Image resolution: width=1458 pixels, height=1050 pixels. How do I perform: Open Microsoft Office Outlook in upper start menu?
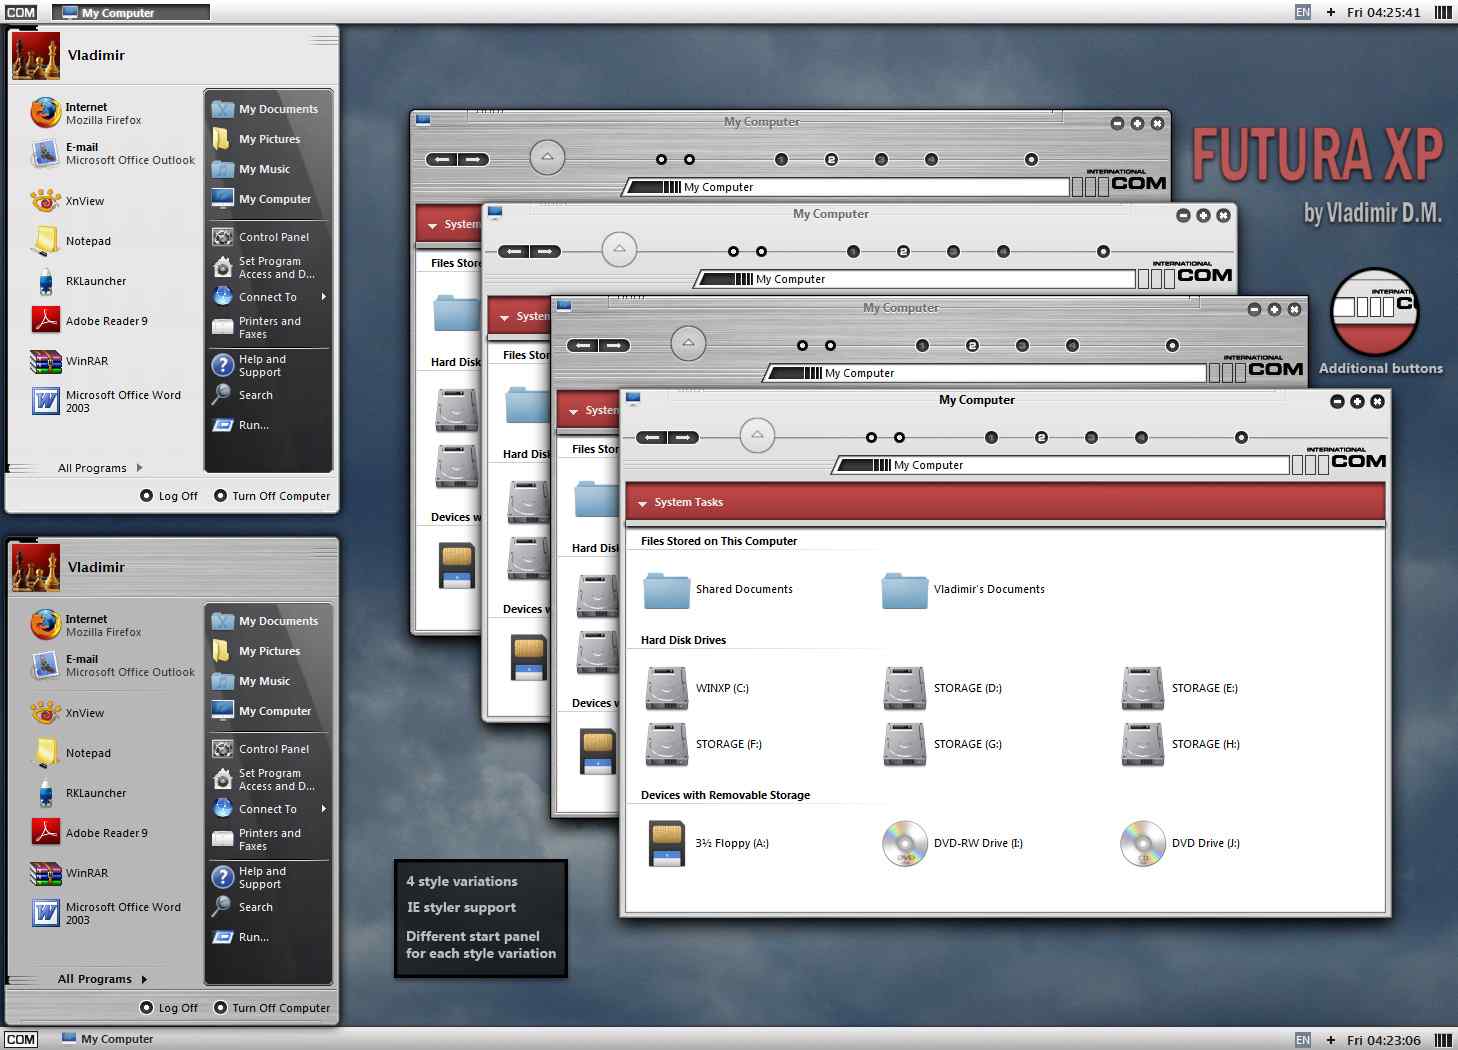pos(112,153)
